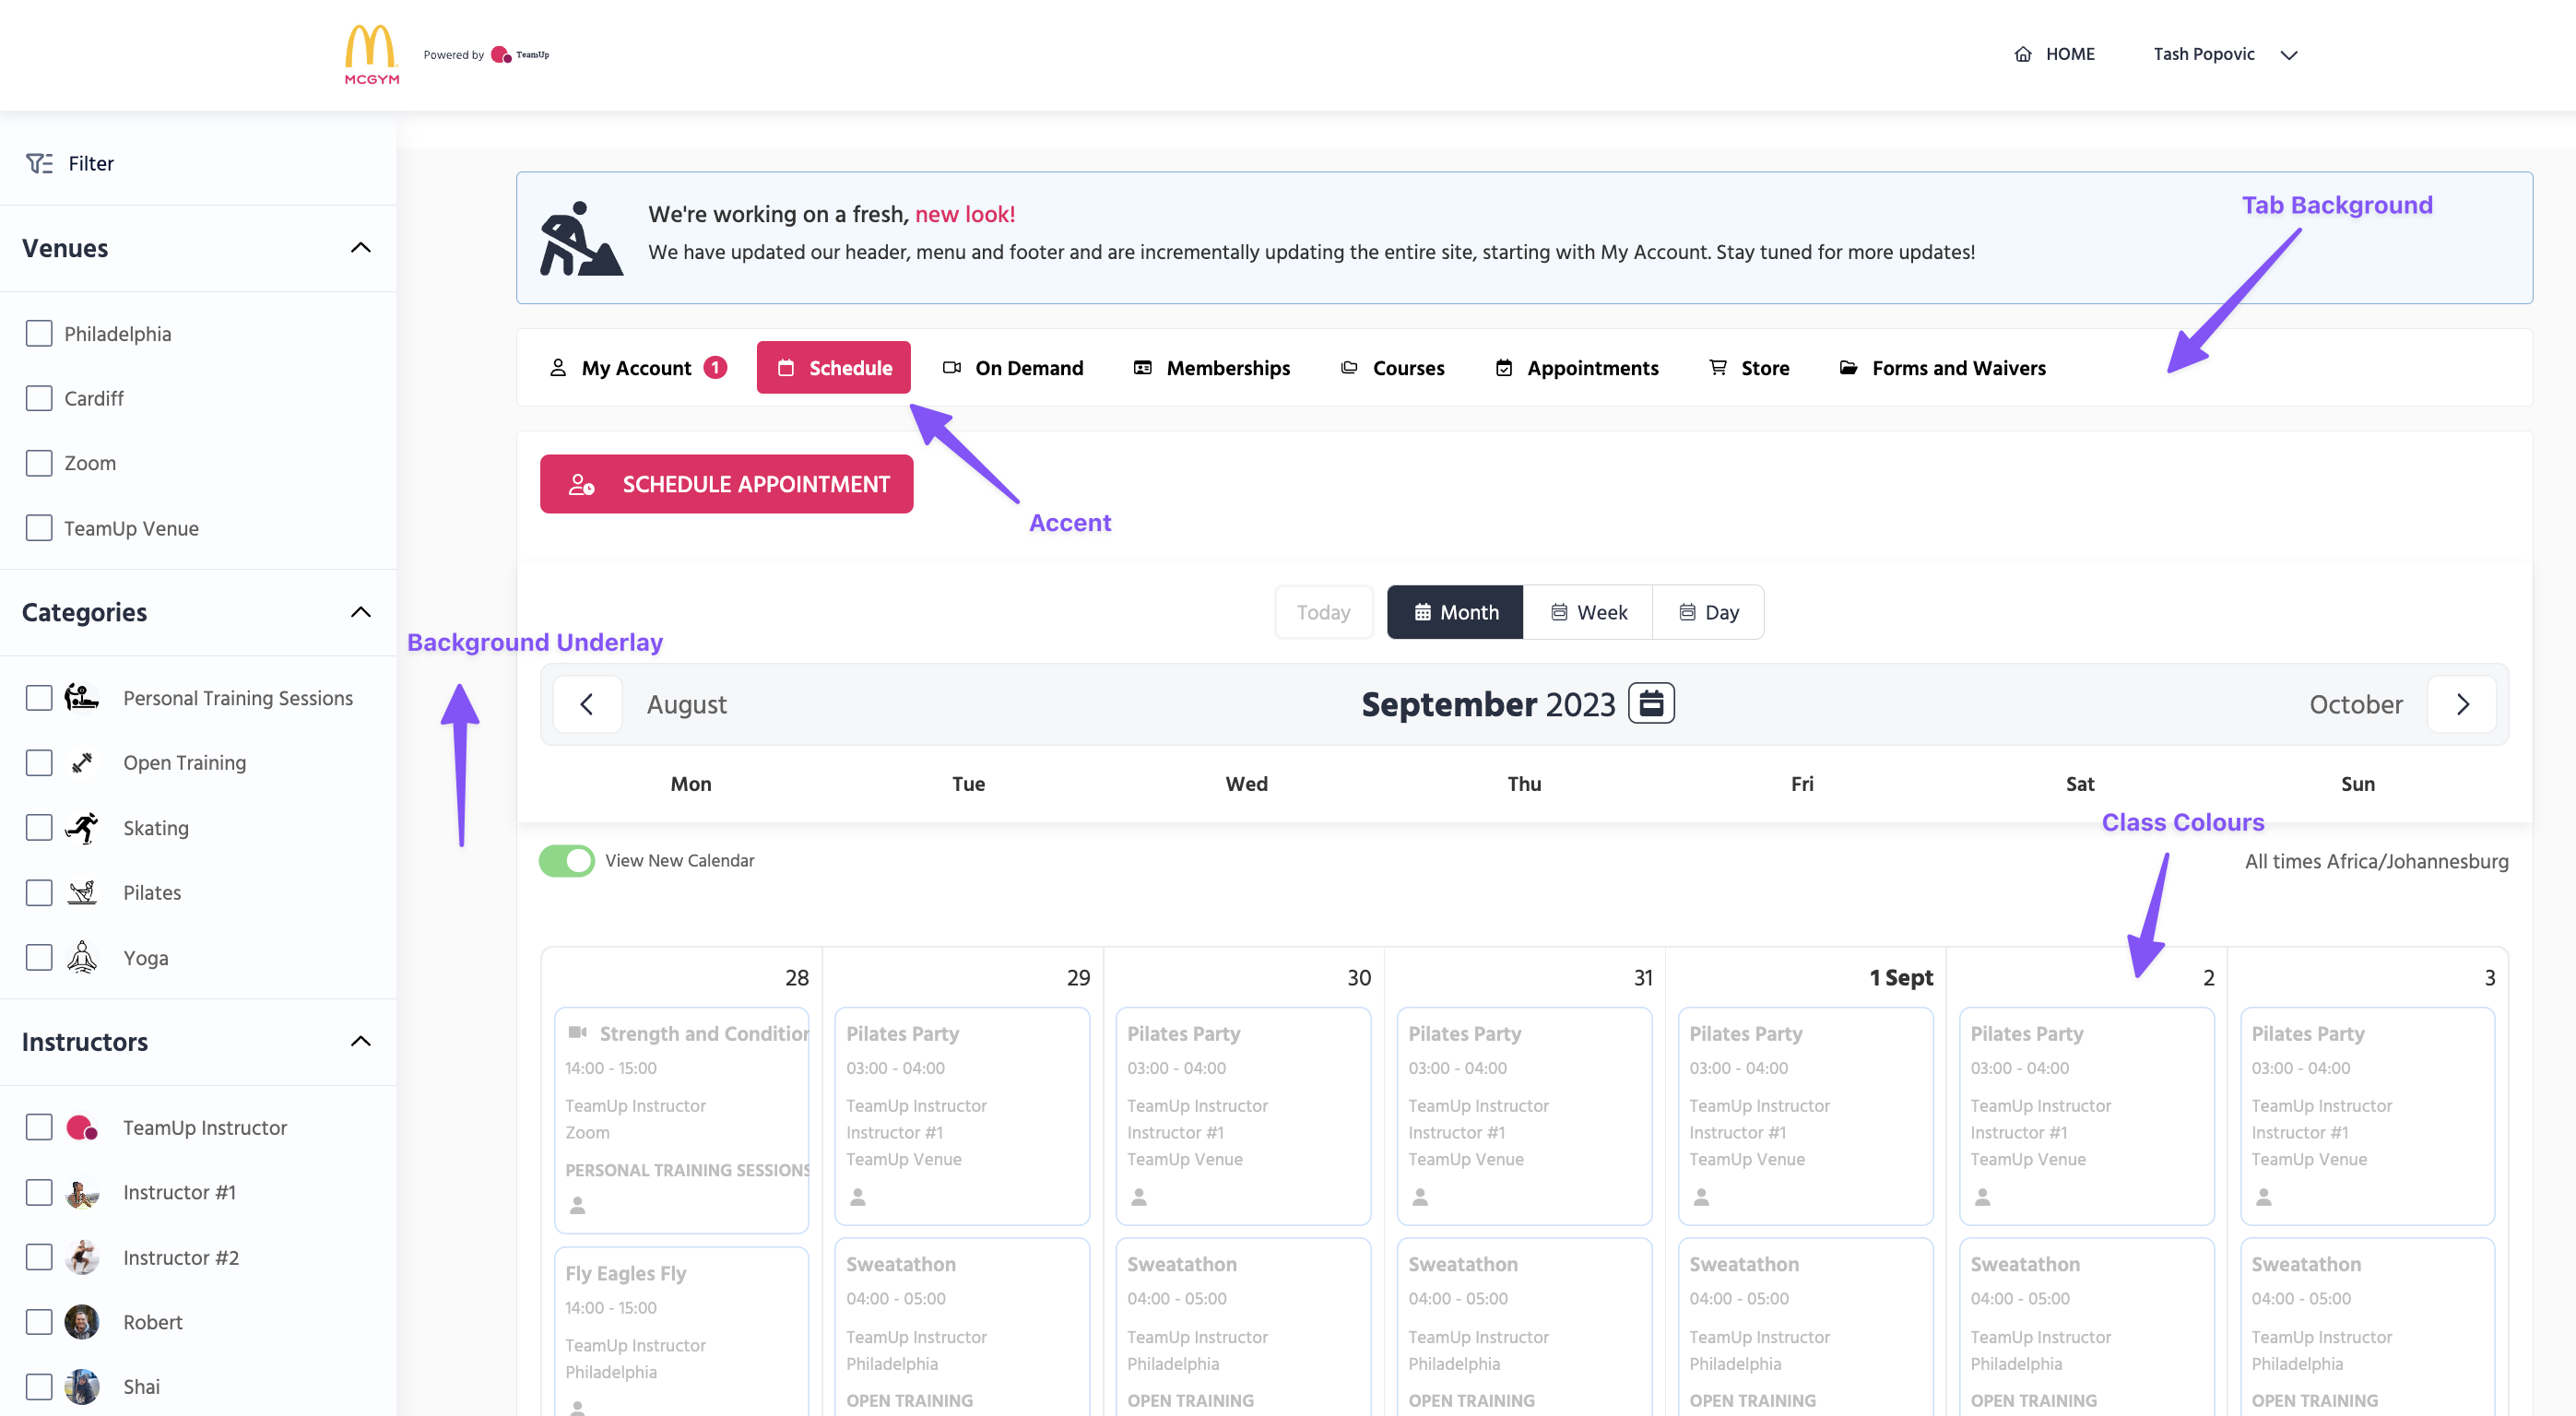Switch to Month view

[1455, 612]
